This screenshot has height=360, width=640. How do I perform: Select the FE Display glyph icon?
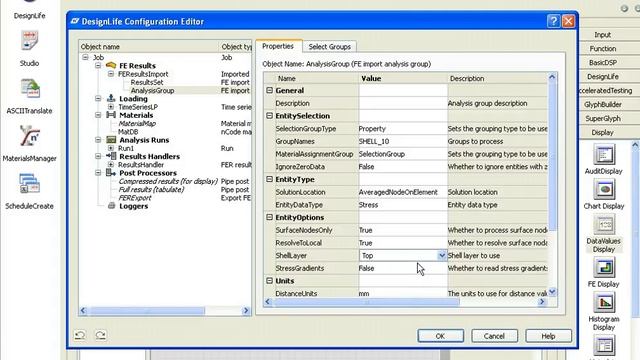click(604, 267)
